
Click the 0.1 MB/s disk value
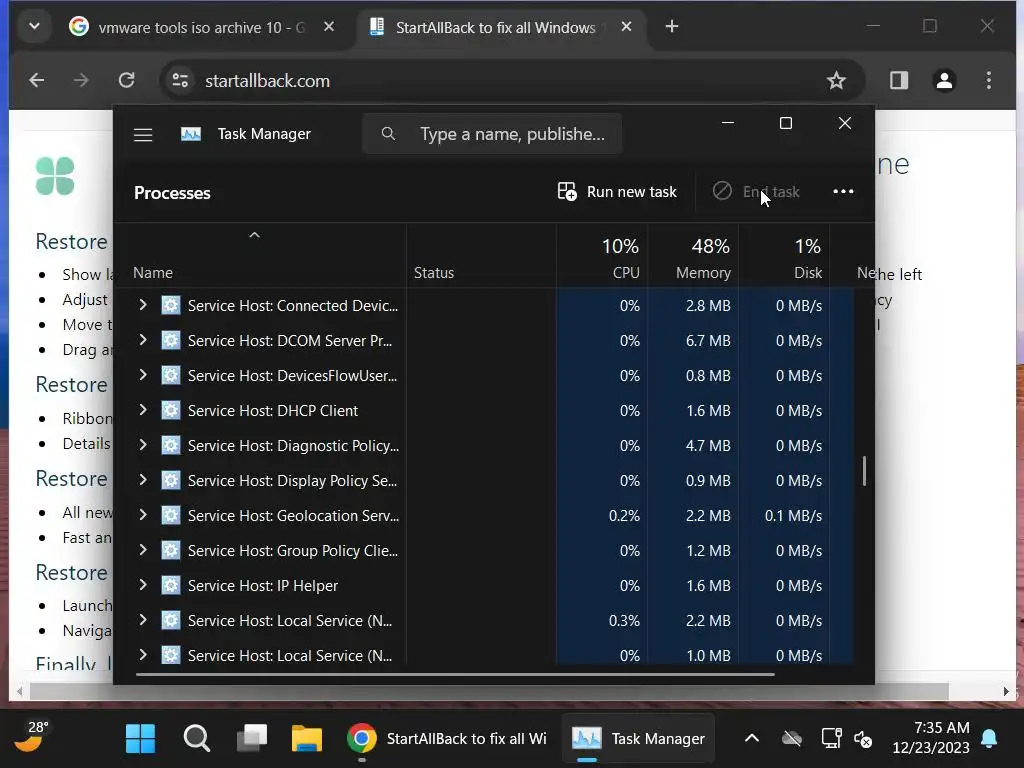click(x=793, y=515)
